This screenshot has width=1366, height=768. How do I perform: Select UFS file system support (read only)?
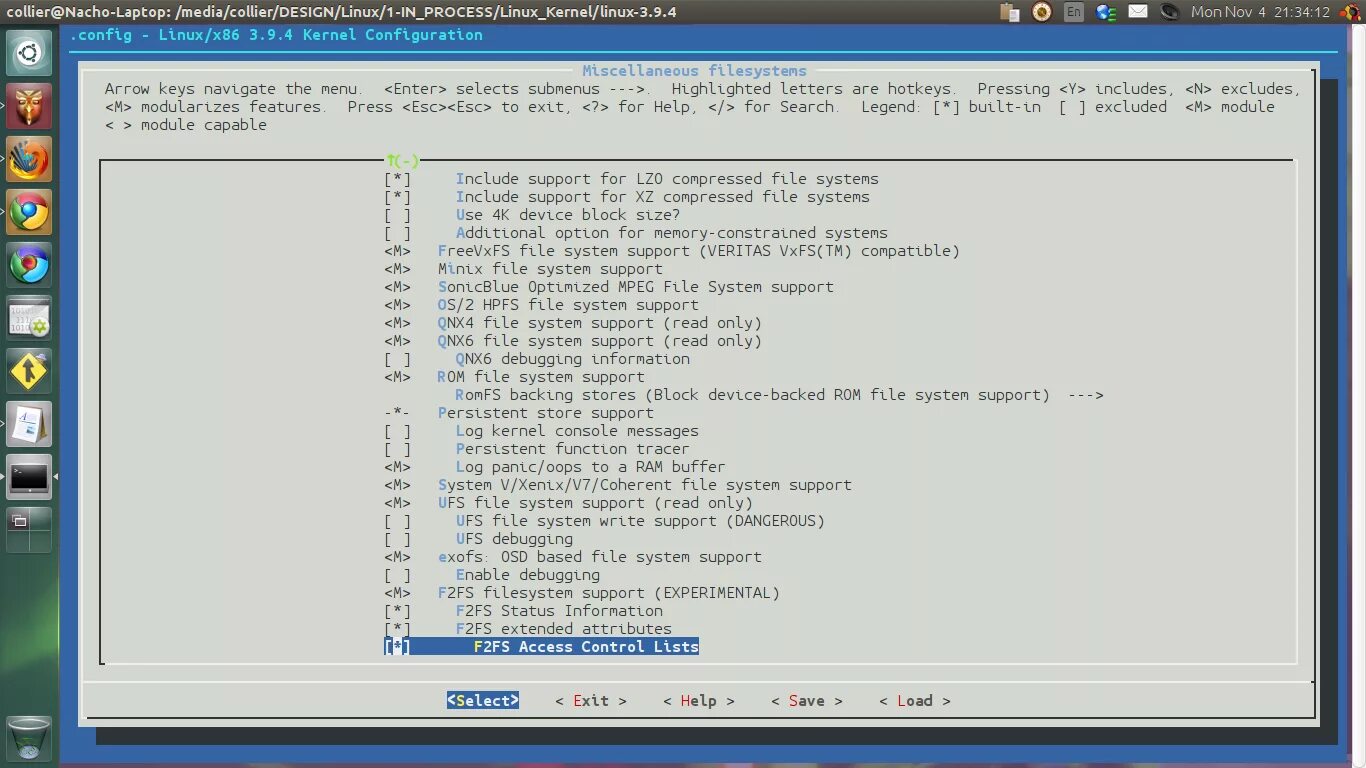point(568,503)
